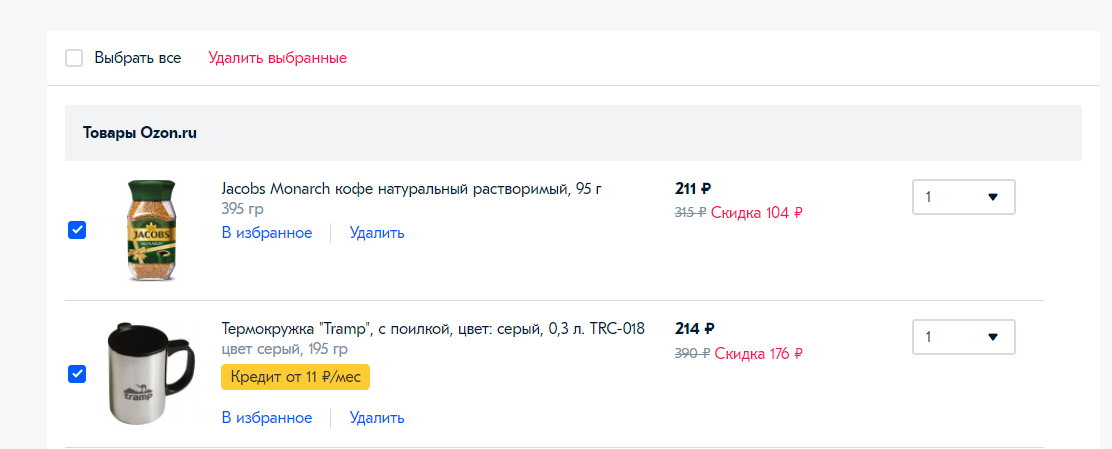Click the 'Кредит от 11 ₽/мес' badge
Image resolution: width=1112 pixels, height=449 pixels.
coord(296,377)
